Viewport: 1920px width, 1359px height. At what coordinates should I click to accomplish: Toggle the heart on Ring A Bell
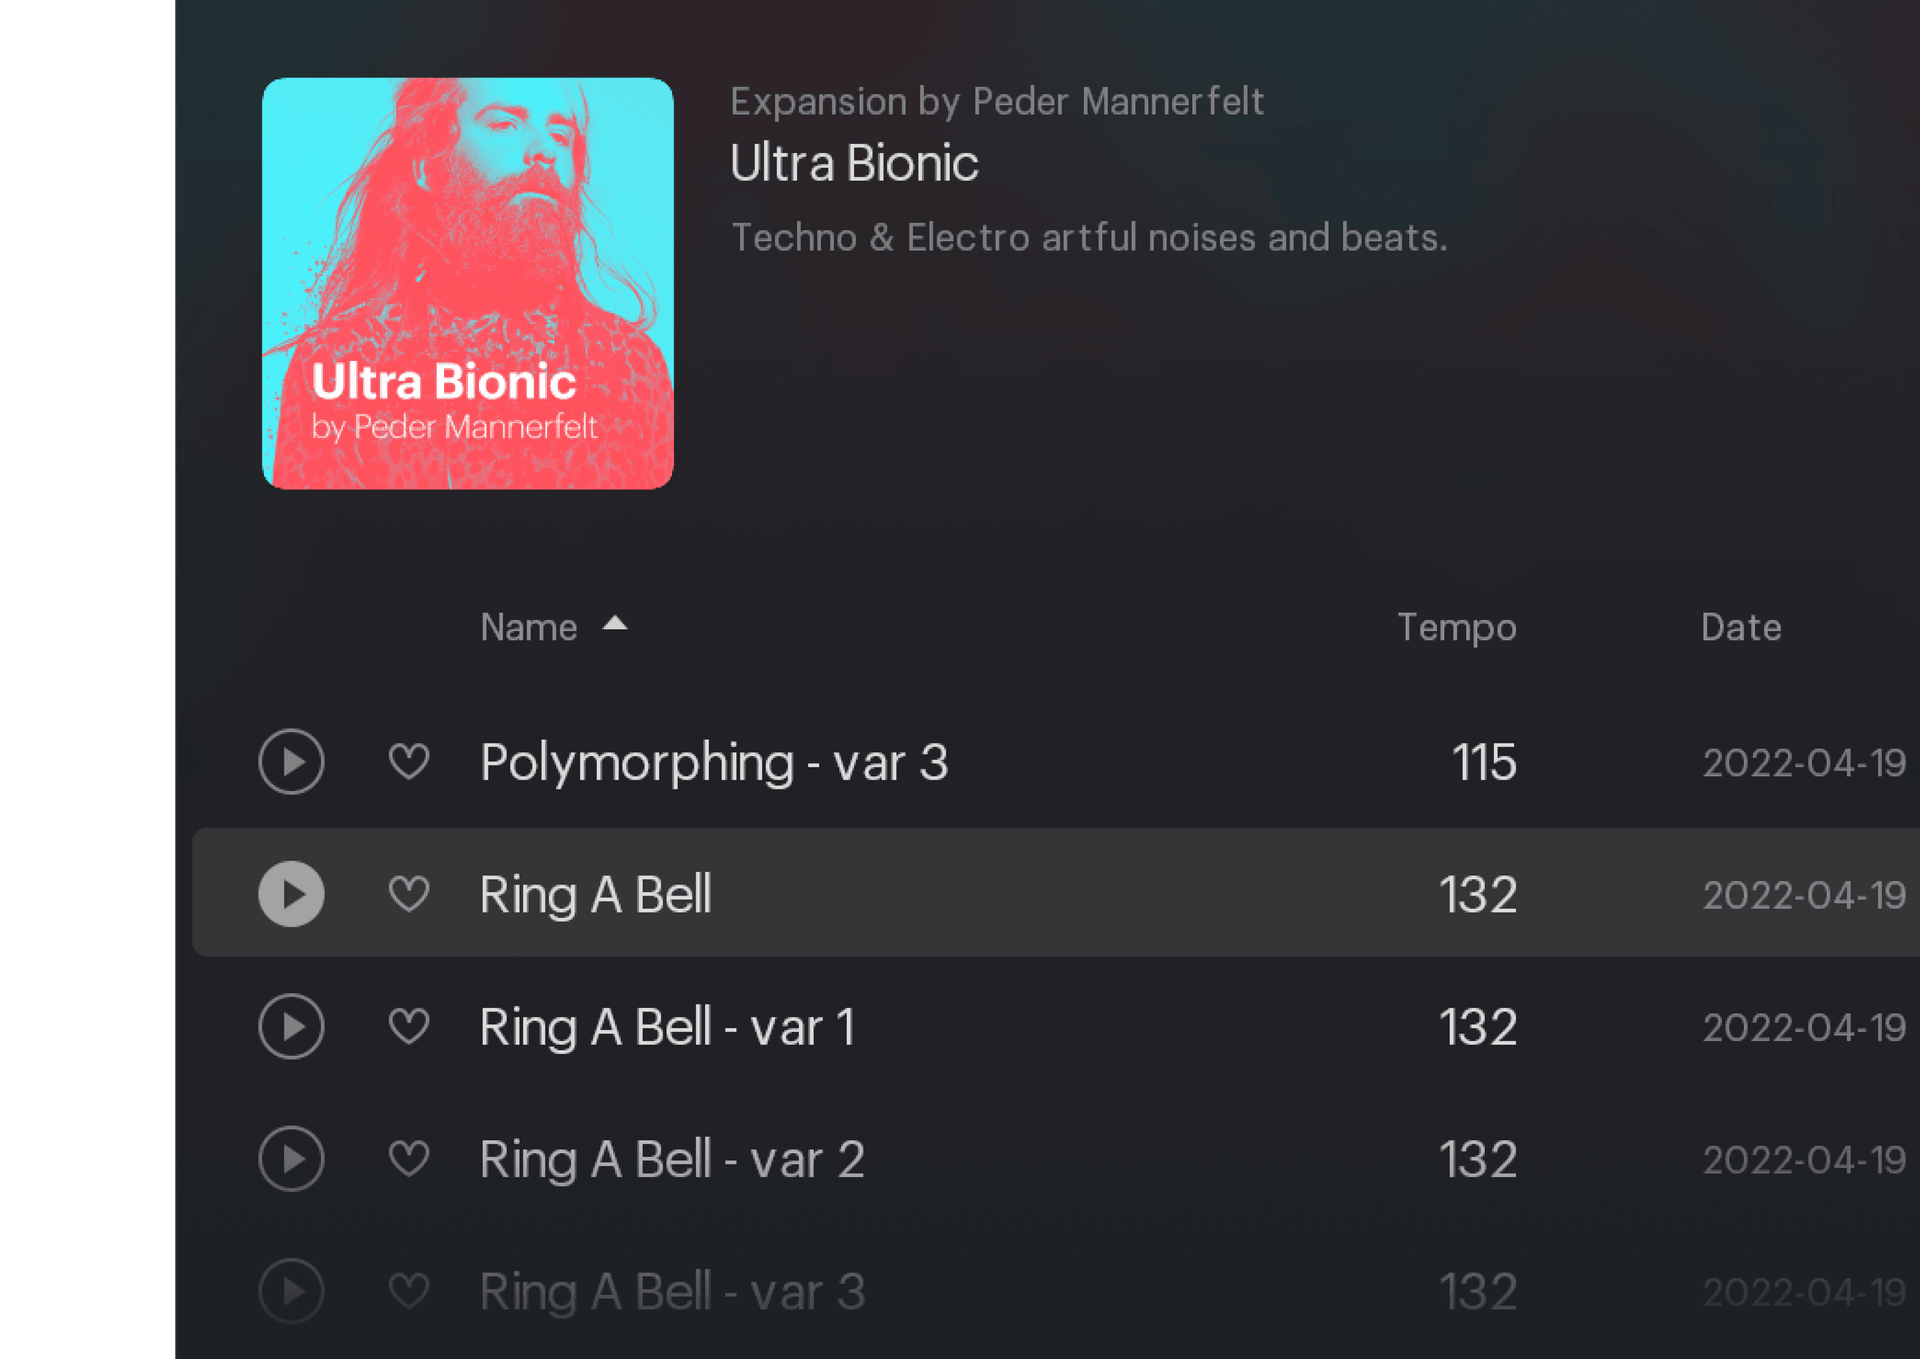click(409, 894)
